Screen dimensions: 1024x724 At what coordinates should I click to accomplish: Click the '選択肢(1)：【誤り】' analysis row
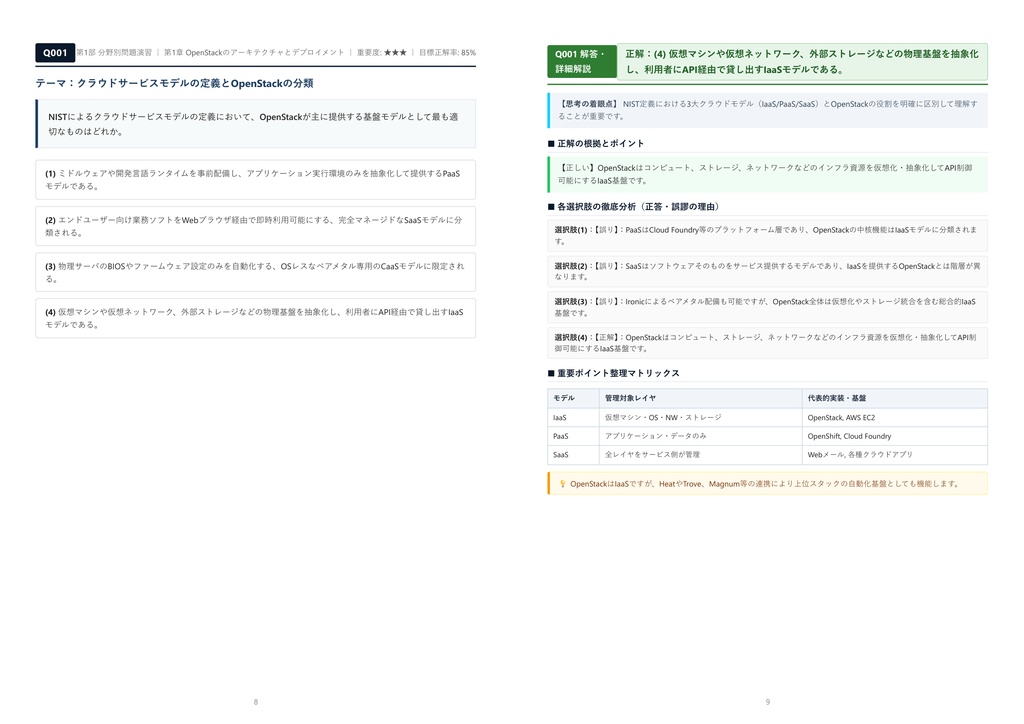(x=767, y=235)
